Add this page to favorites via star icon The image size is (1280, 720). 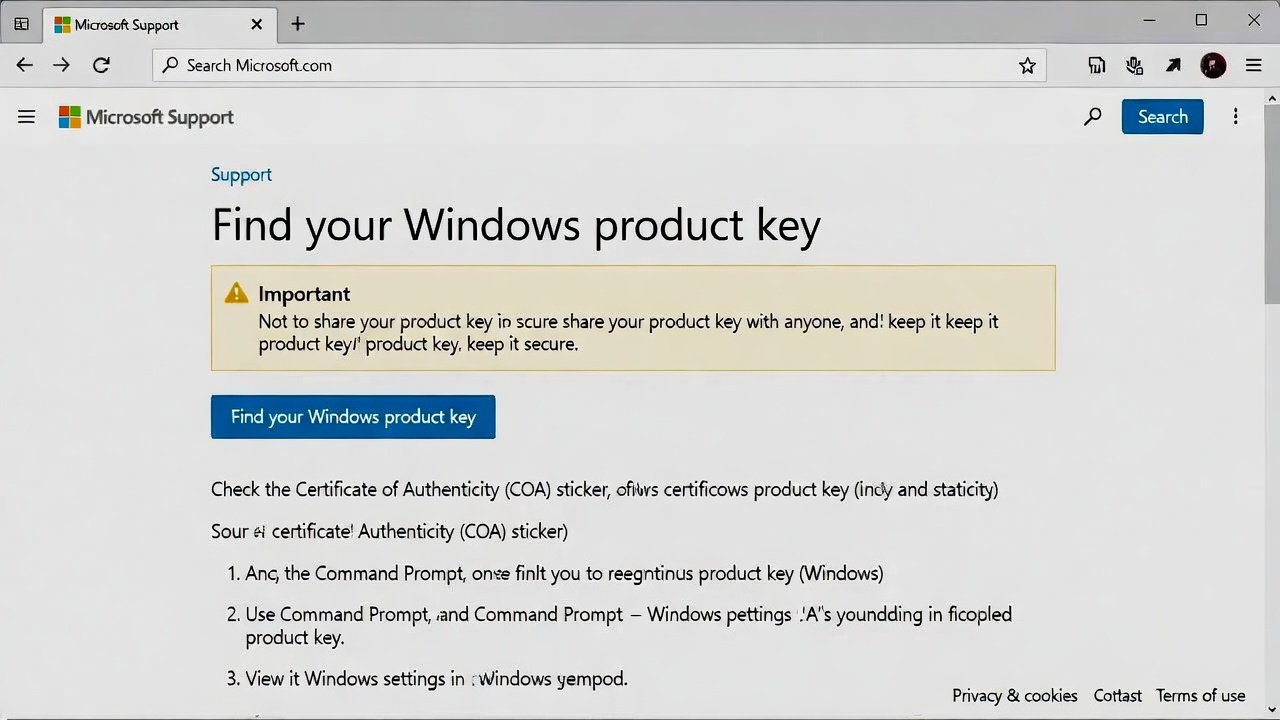point(1028,65)
